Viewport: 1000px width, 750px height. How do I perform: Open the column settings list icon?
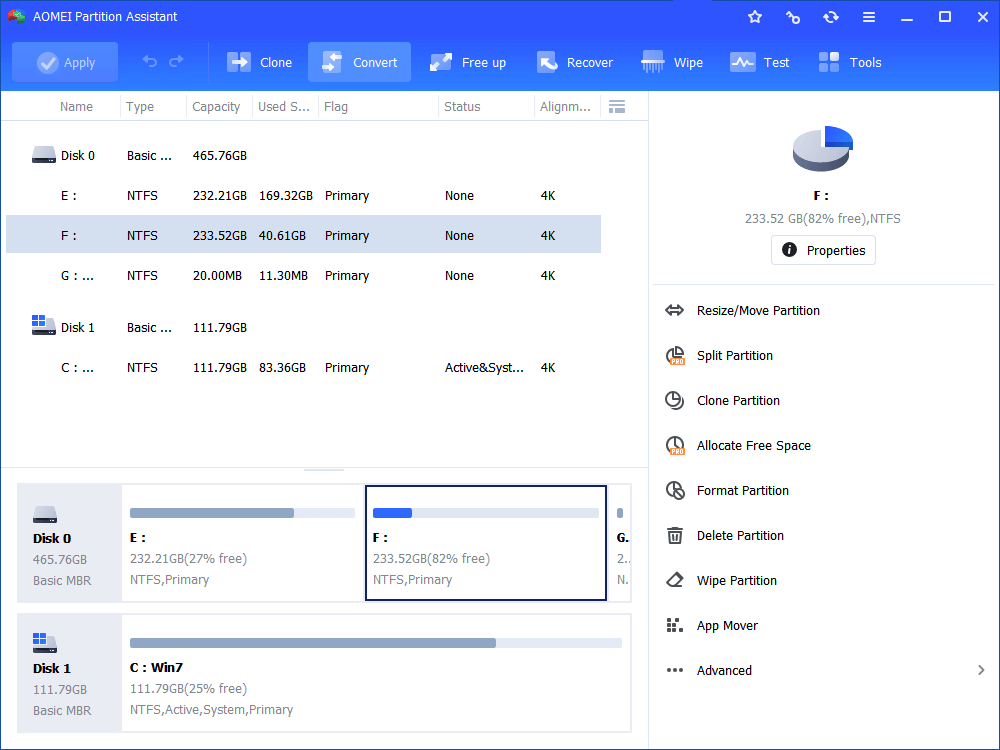pyautogui.click(x=617, y=107)
